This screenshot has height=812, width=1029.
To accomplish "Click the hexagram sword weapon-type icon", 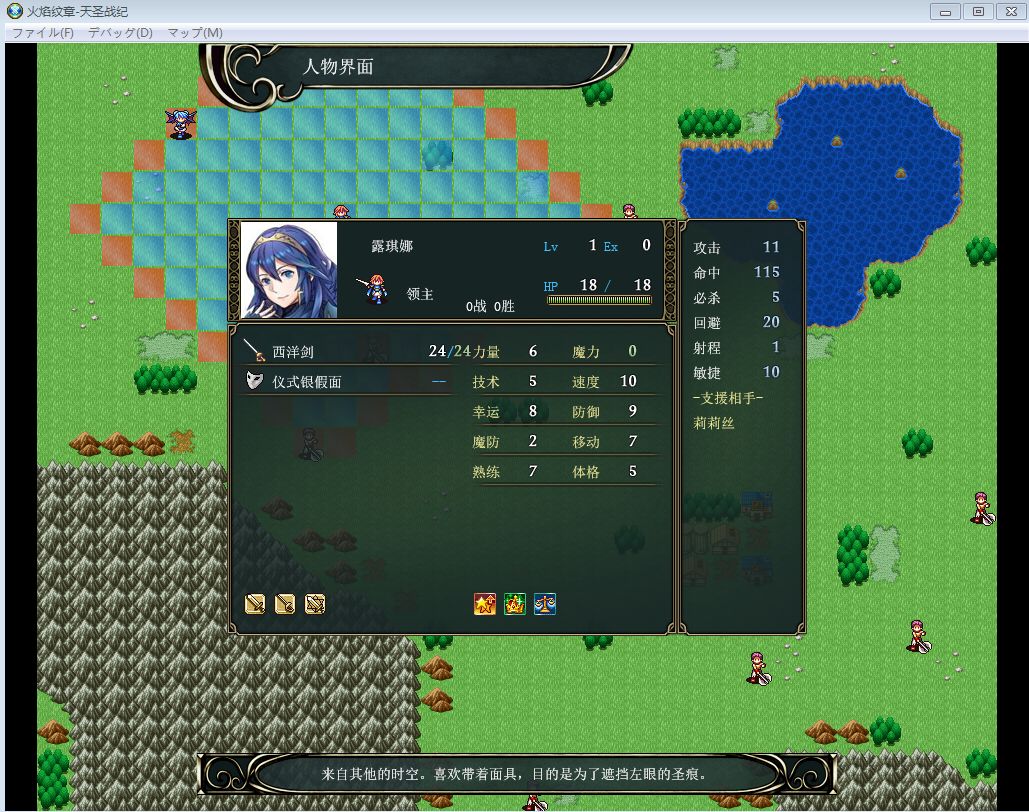I will tap(315, 604).
